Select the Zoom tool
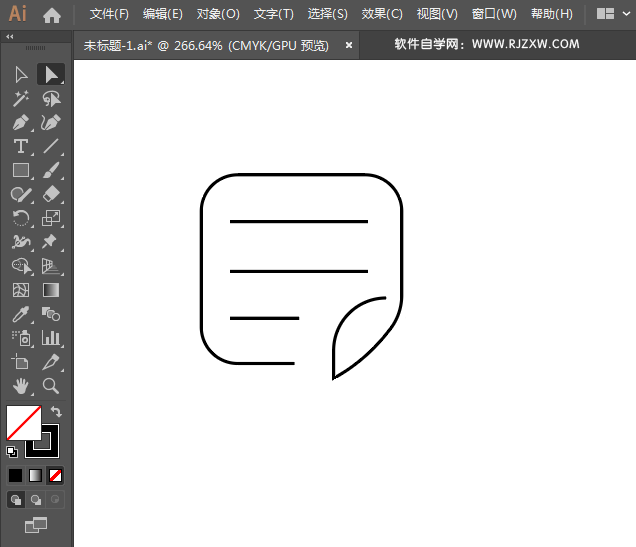 click(x=51, y=386)
